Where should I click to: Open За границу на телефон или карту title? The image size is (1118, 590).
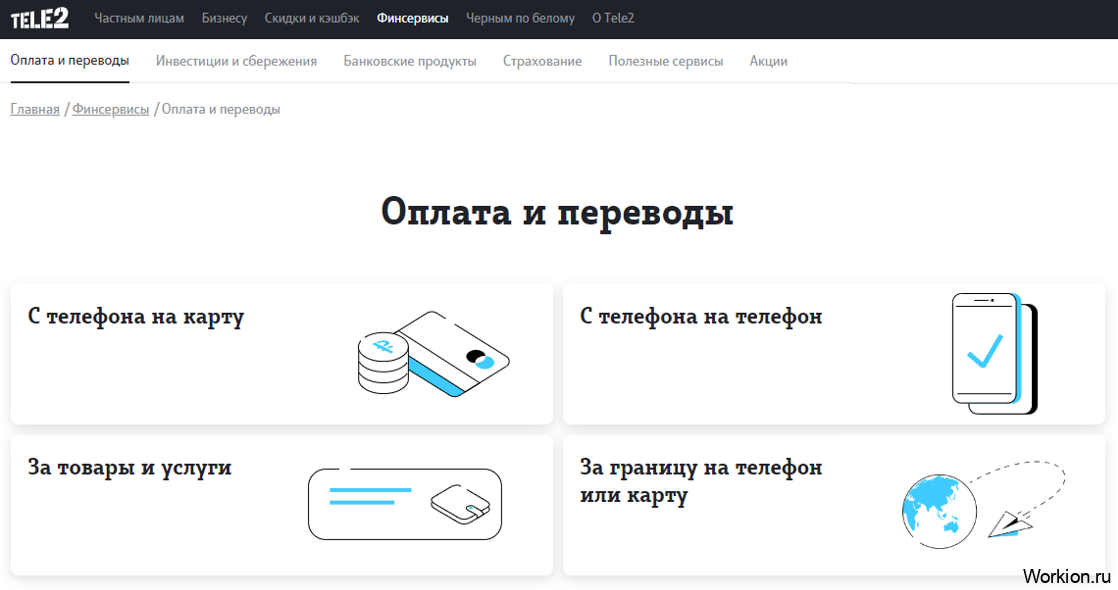pos(701,481)
